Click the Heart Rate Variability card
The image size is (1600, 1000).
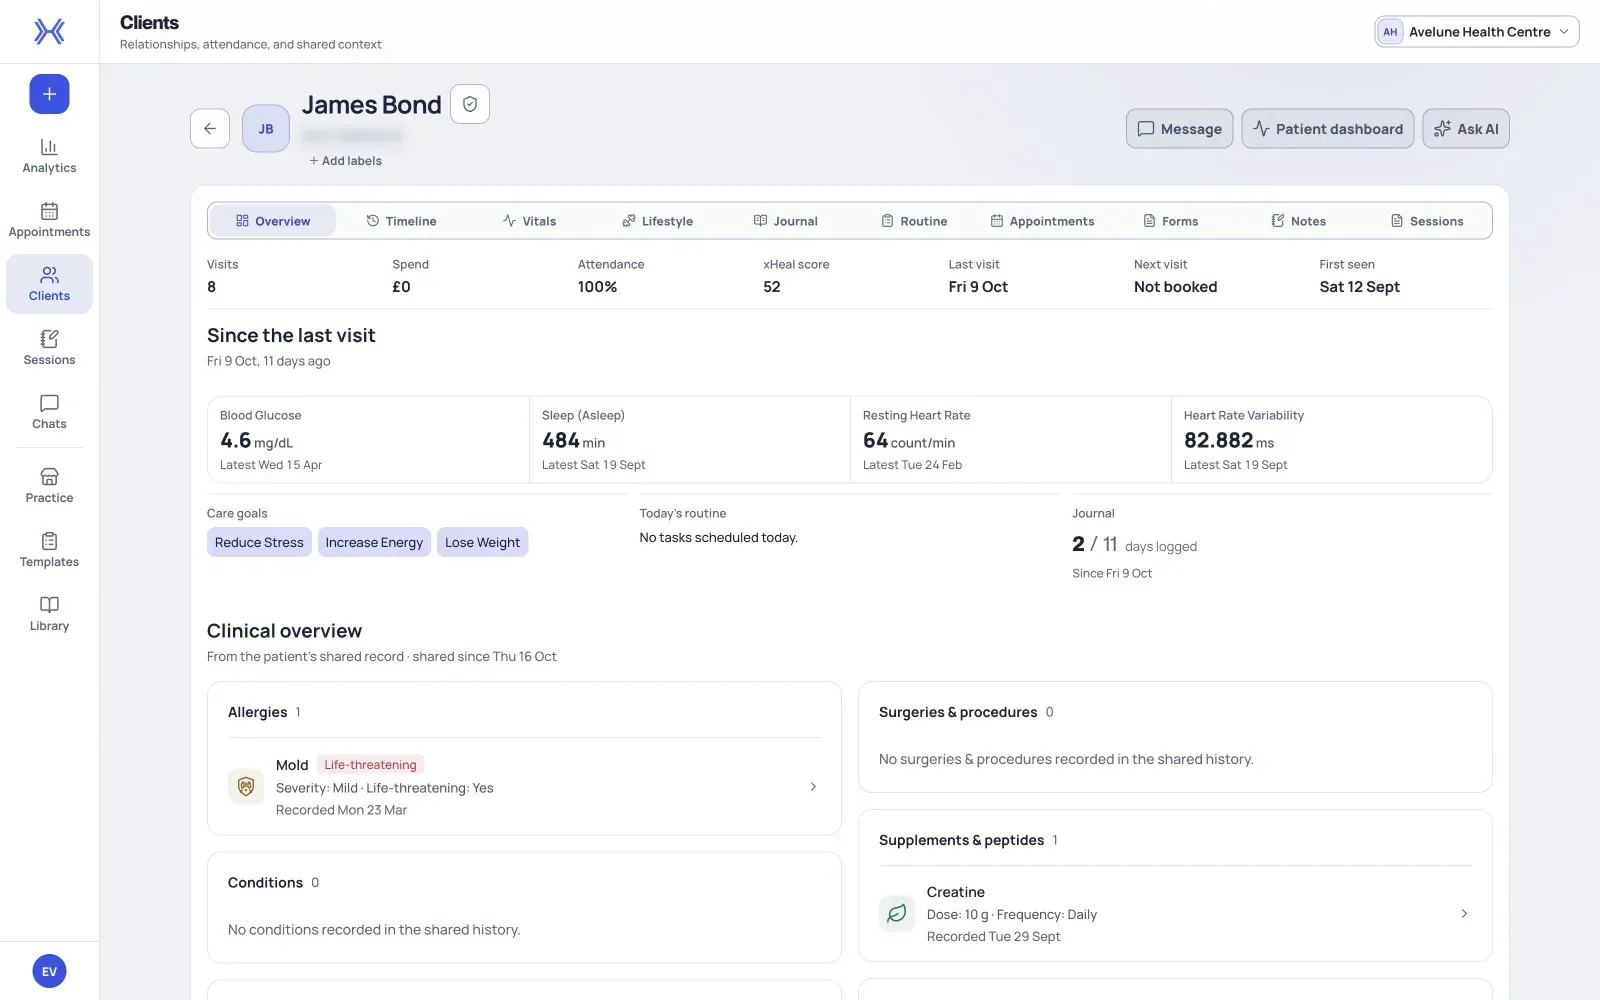[x=1332, y=440]
